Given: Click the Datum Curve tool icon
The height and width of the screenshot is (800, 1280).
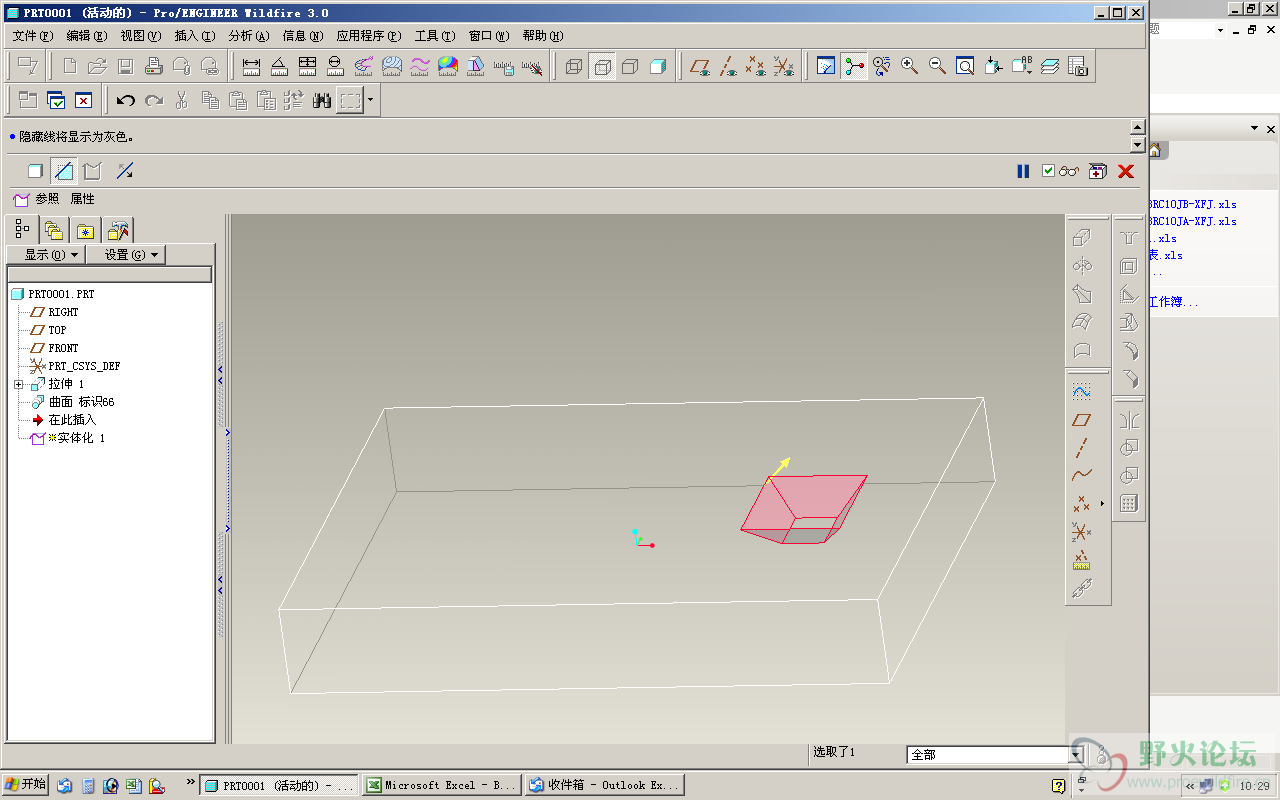Looking at the screenshot, I should [1082, 476].
